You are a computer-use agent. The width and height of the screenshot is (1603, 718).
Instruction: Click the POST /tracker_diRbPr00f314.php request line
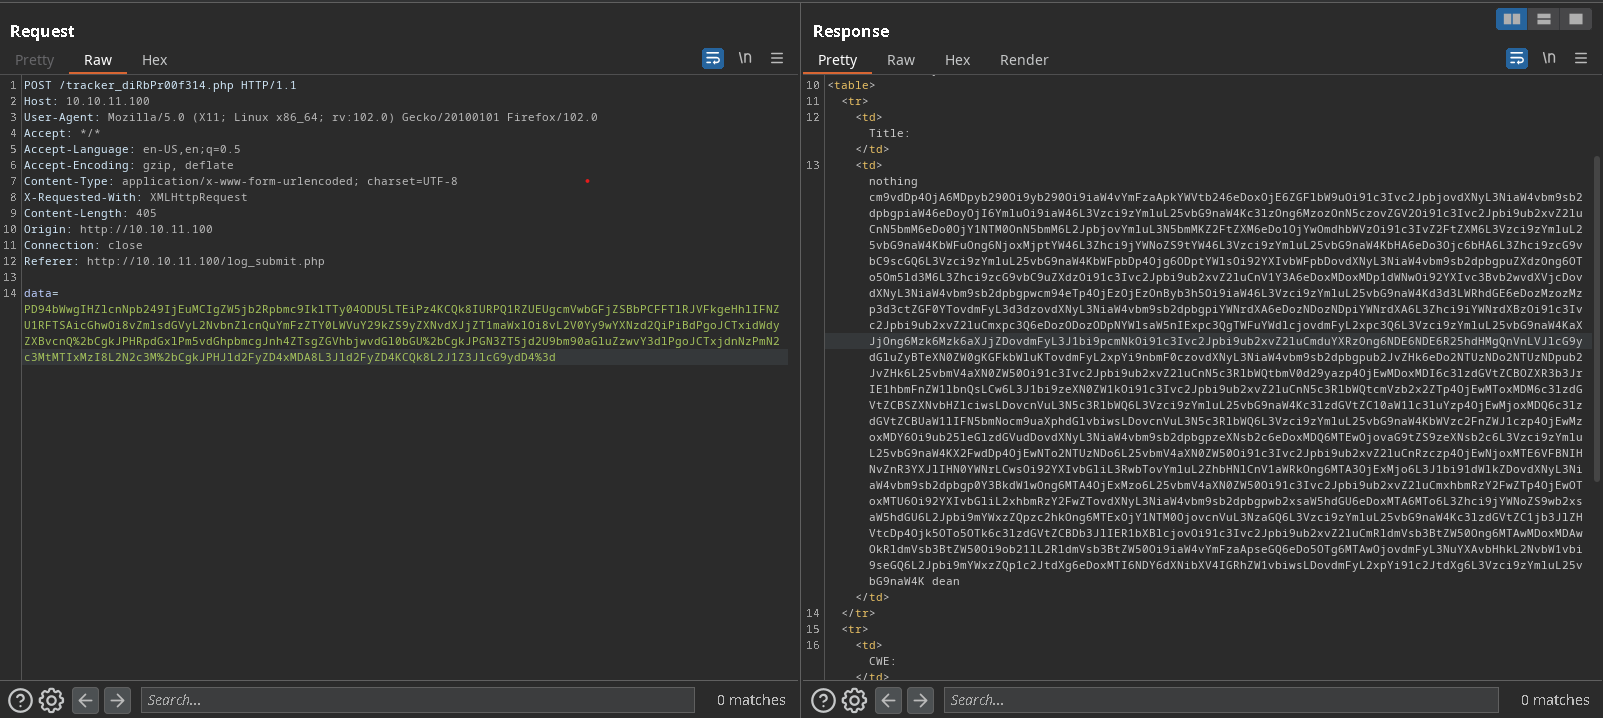pyautogui.click(x=160, y=85)
